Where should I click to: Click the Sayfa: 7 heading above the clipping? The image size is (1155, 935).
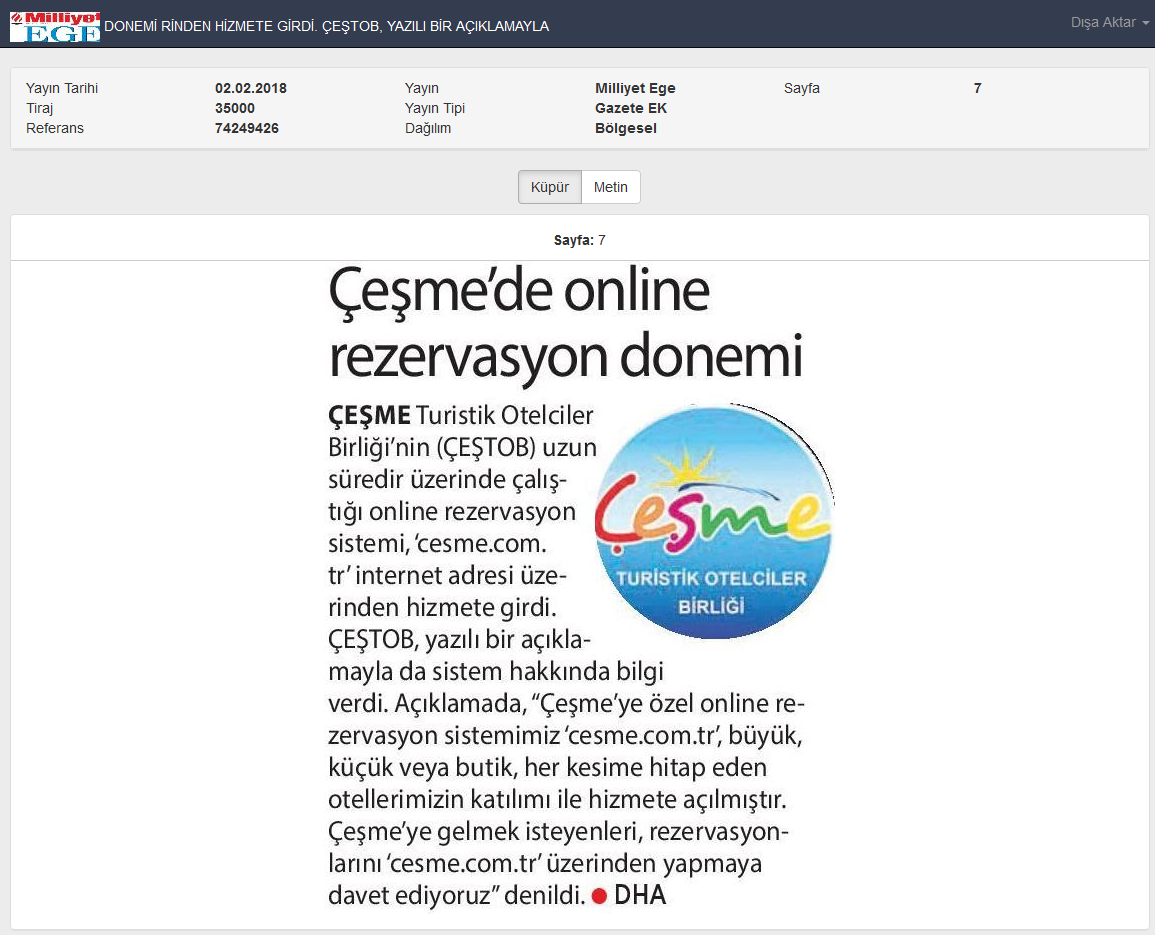pyautogui.click(x=580, y=240)
